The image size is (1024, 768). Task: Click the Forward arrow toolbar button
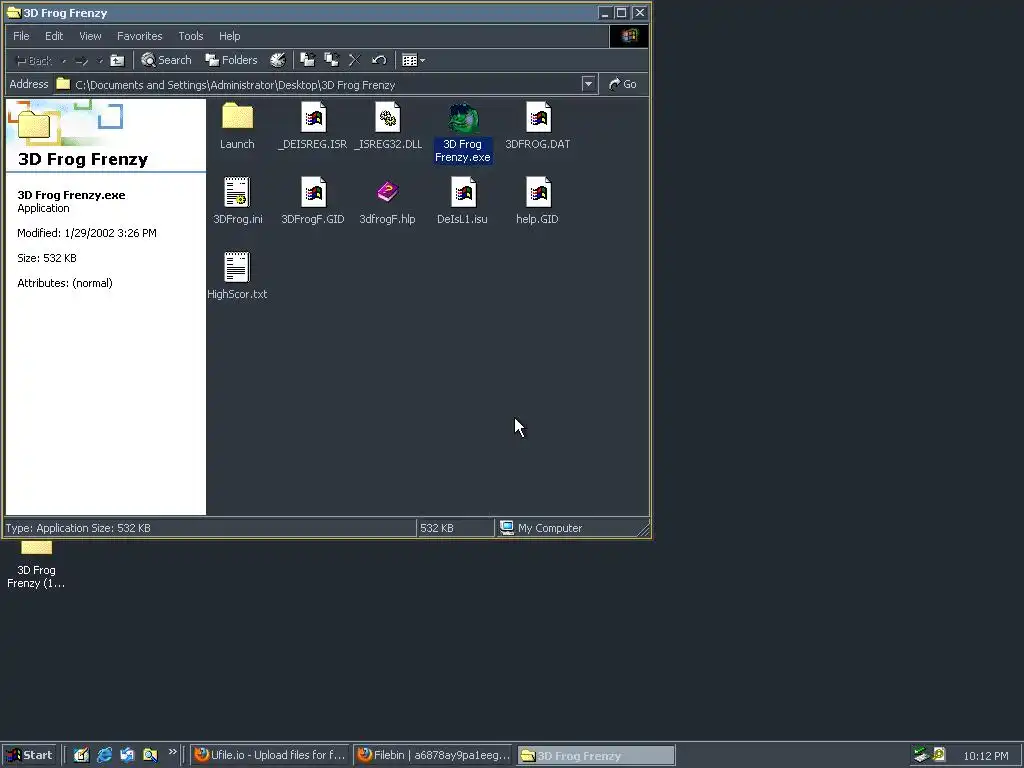[82, 61]
